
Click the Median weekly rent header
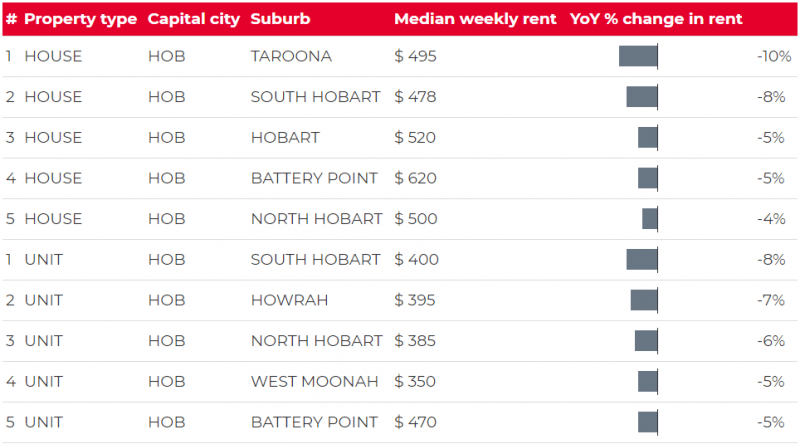click(x=475, y=19)
